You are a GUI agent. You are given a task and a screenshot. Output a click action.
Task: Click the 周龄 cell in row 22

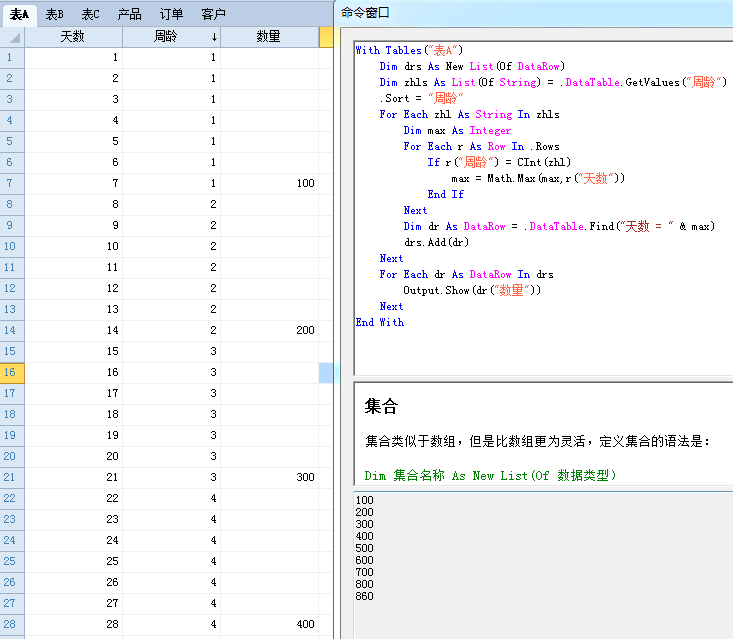click(x=172, y=498)
